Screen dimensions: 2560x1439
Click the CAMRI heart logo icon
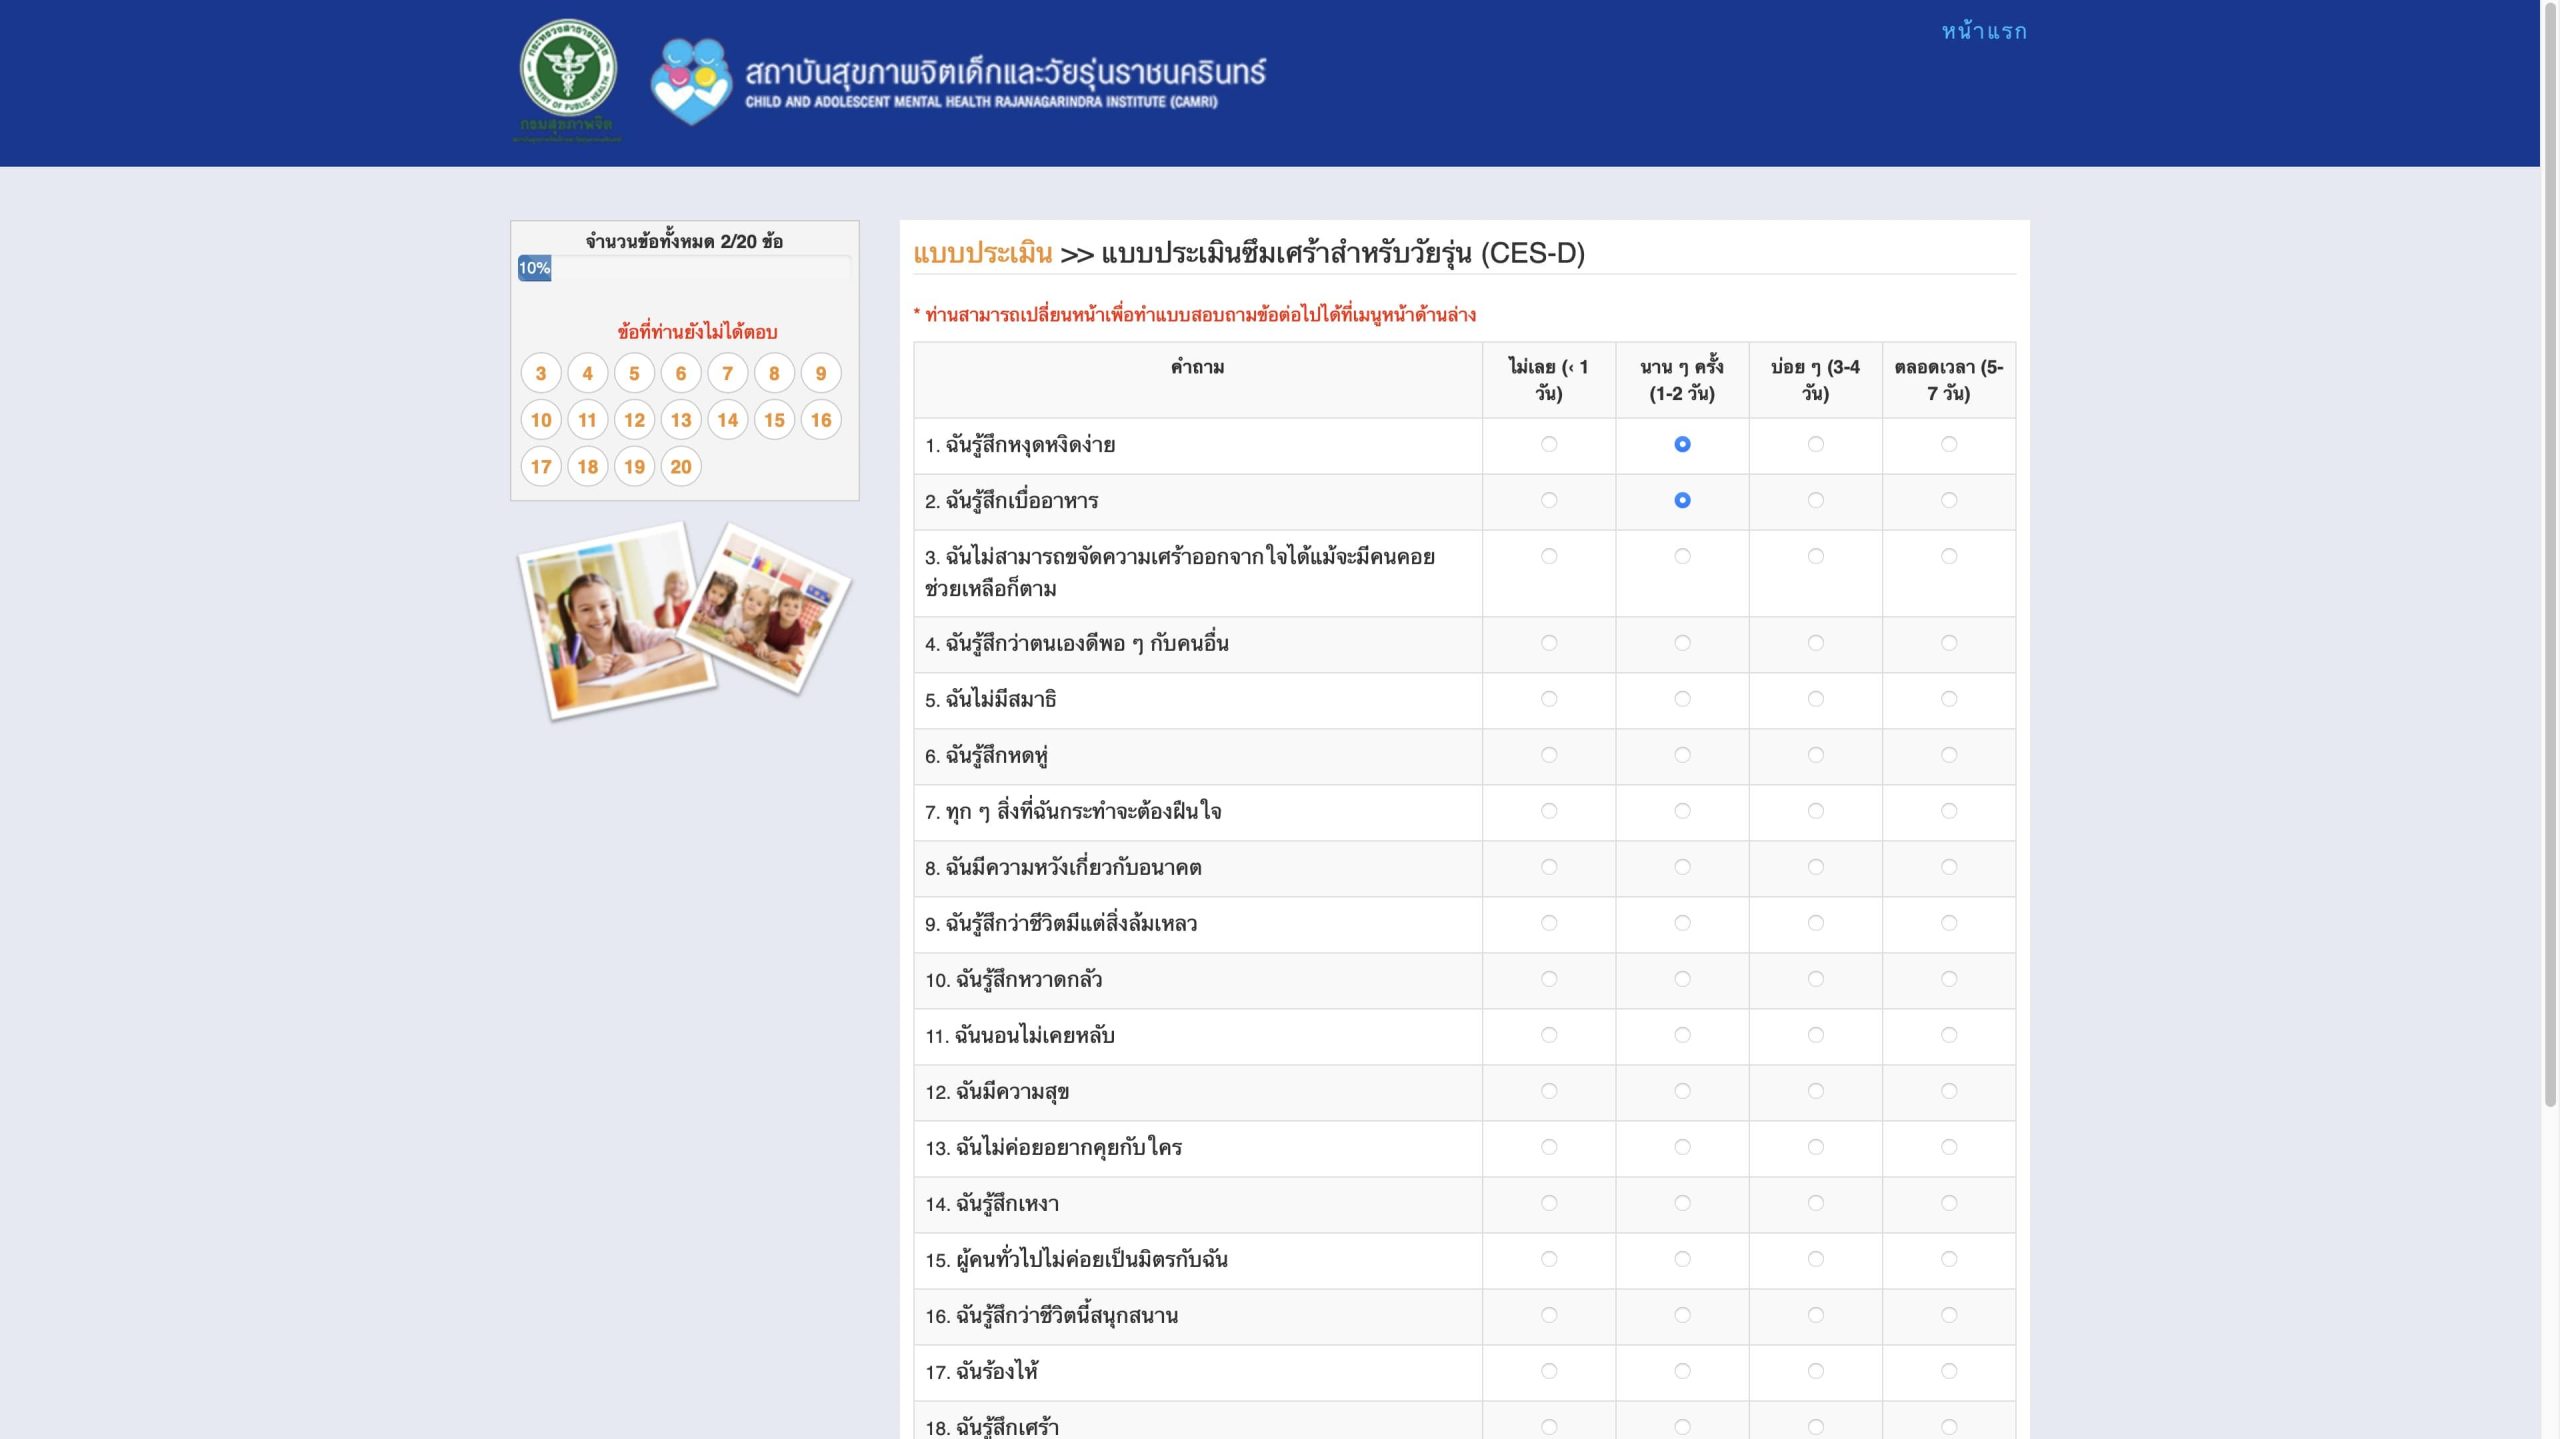coord(690,82)
